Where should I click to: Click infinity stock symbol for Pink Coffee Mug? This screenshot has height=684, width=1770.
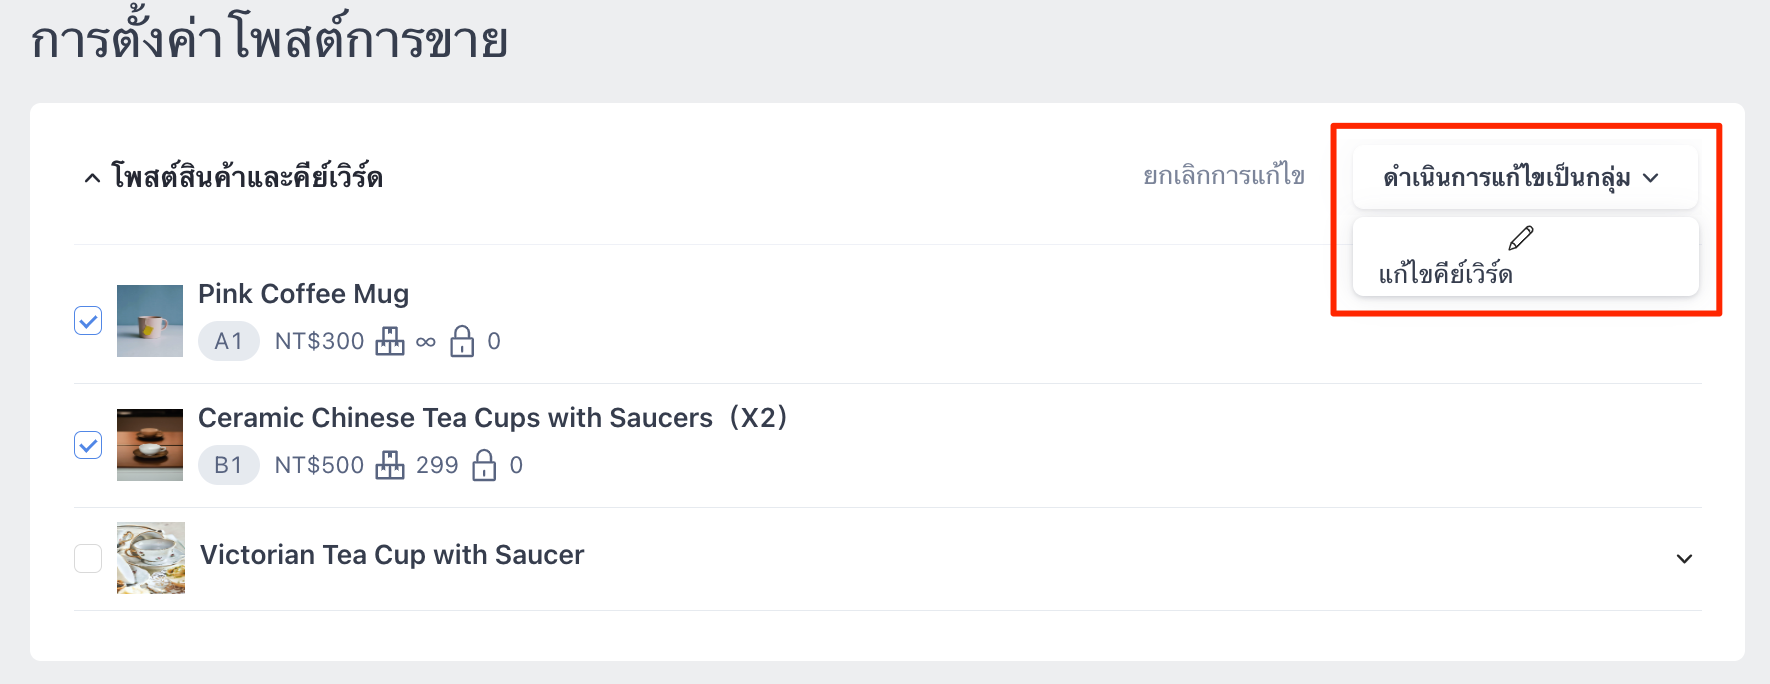click(x=426, y=342)
